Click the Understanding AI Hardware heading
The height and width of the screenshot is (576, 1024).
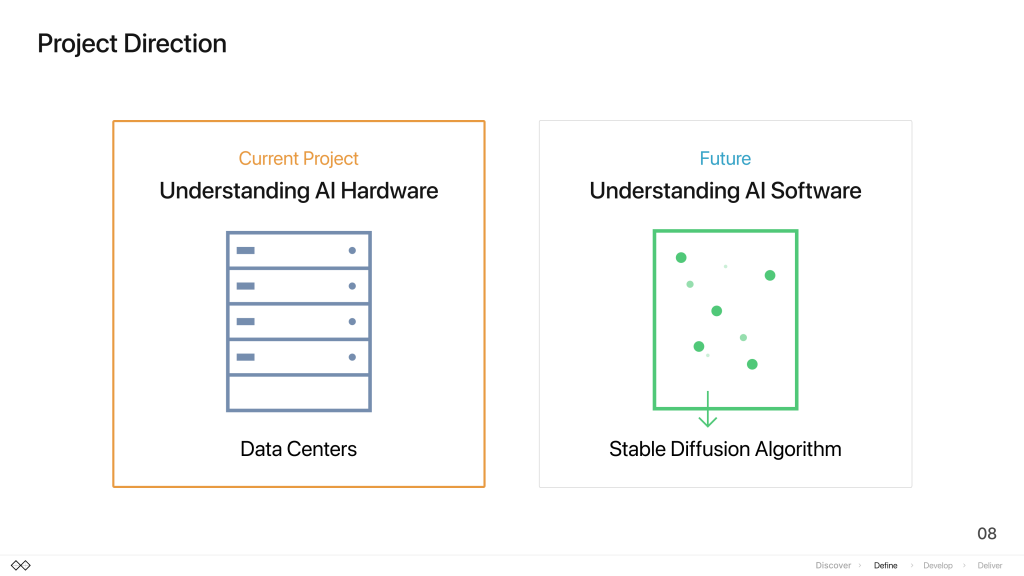point(298,191)
